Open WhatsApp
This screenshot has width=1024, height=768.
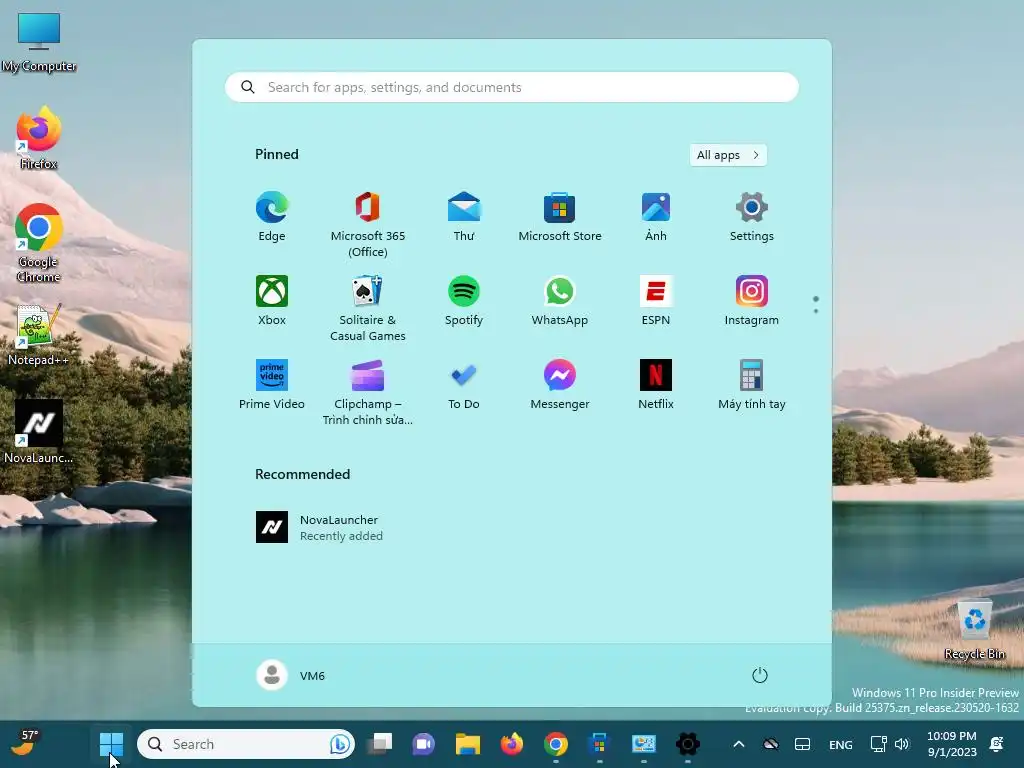560,300
